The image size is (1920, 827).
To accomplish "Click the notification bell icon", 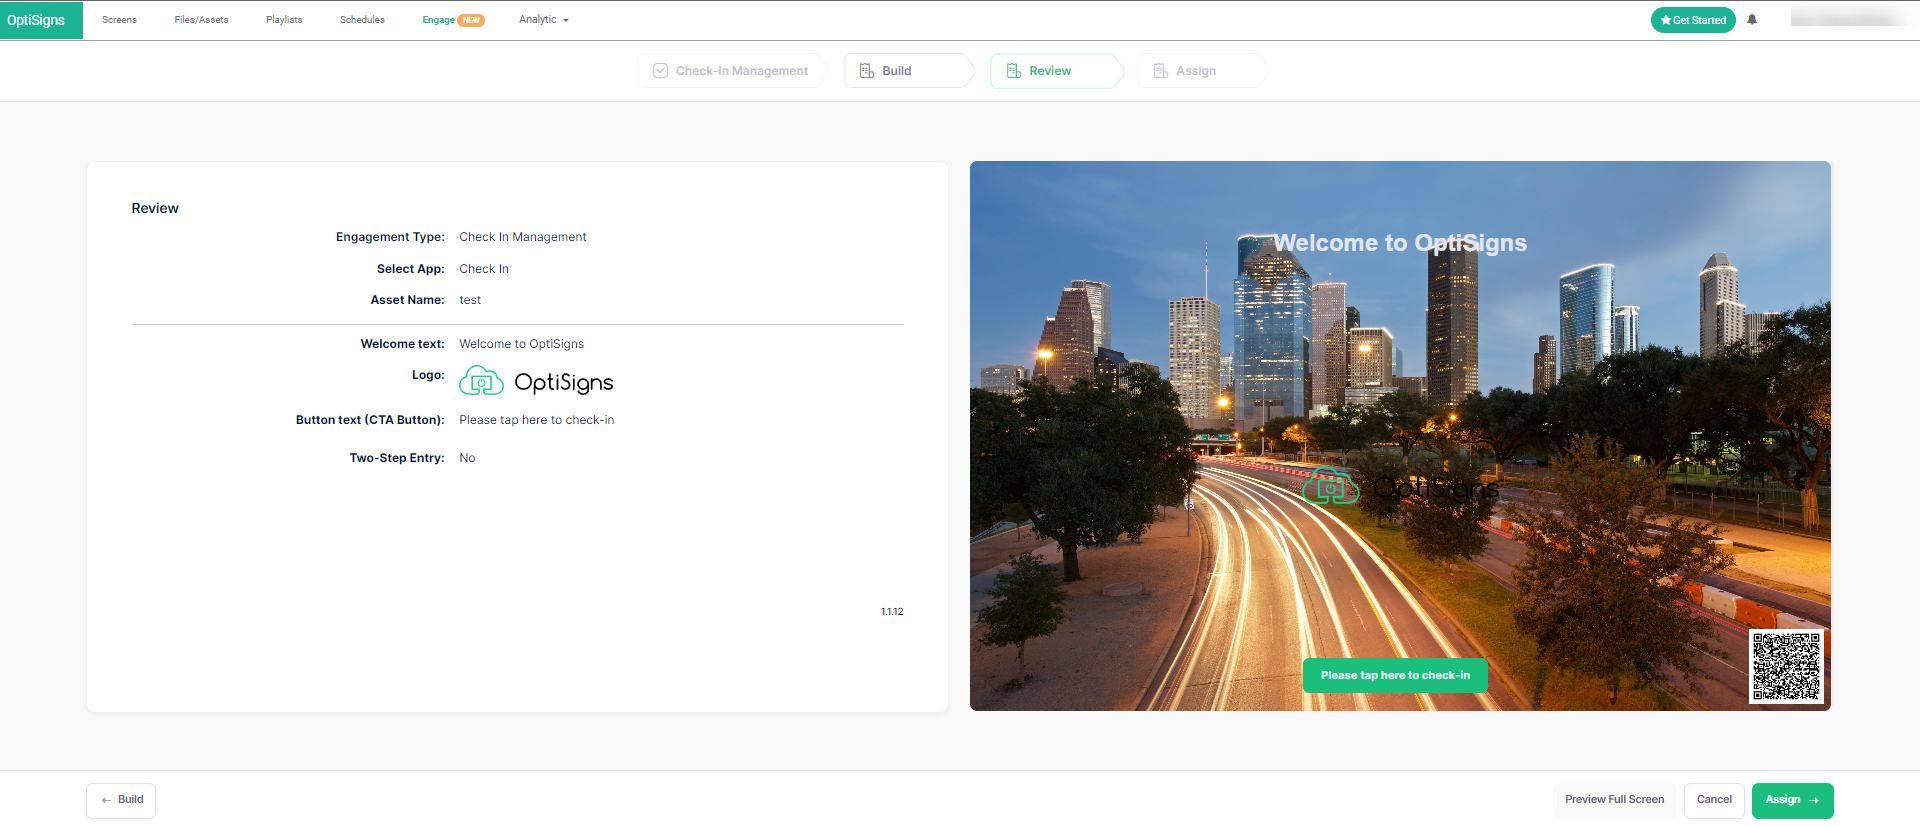I will pos(1752,20).
